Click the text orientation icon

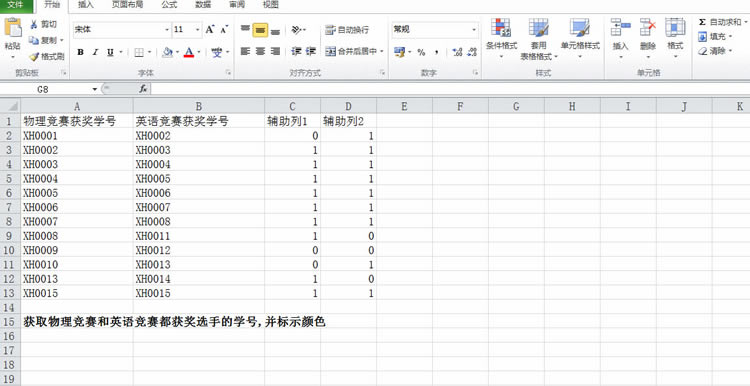pyautogui.click(x=297, y=30)
